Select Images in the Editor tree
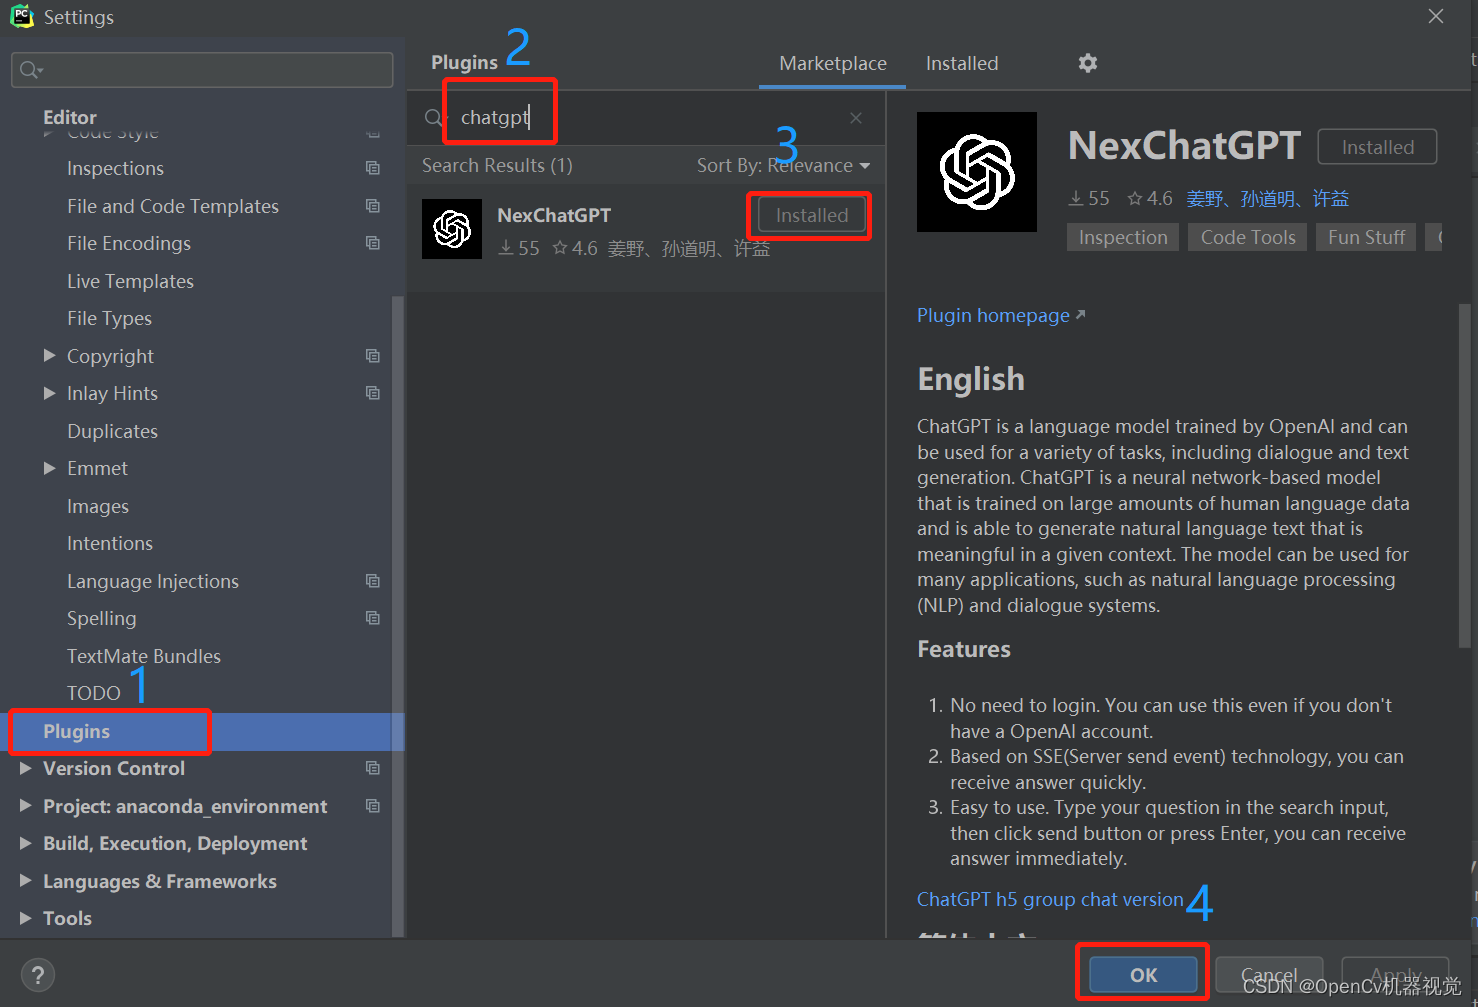Screen dimensions: 1478x1007 pos(98,506)
